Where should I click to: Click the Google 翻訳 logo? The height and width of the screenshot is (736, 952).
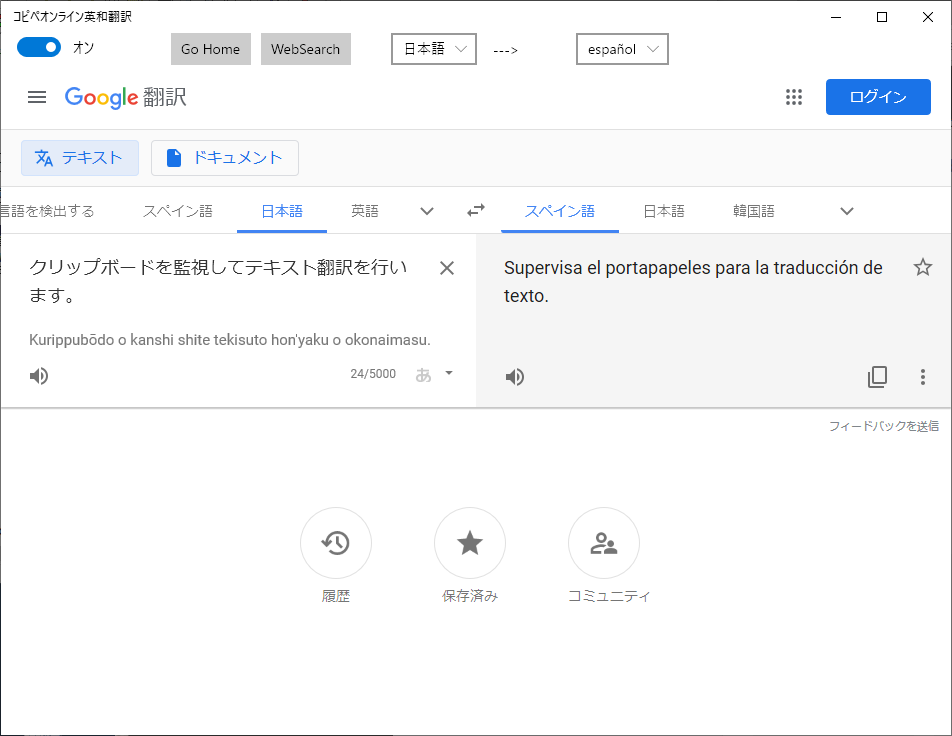126,97
